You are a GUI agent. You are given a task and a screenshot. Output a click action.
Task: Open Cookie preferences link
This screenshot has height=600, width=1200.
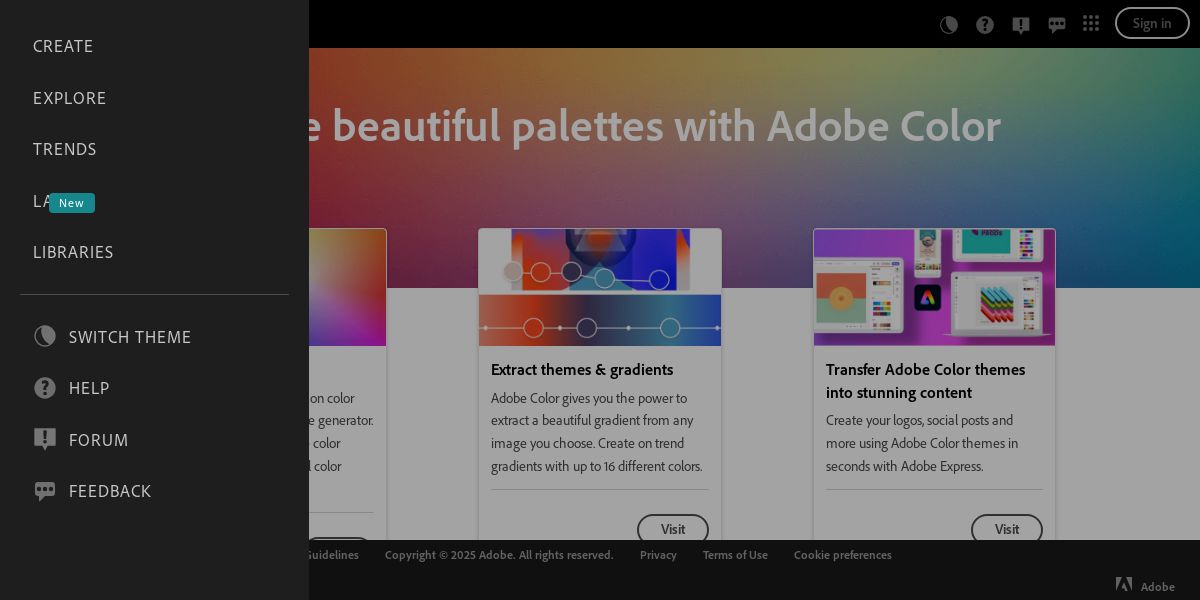[x=843, y=555]
